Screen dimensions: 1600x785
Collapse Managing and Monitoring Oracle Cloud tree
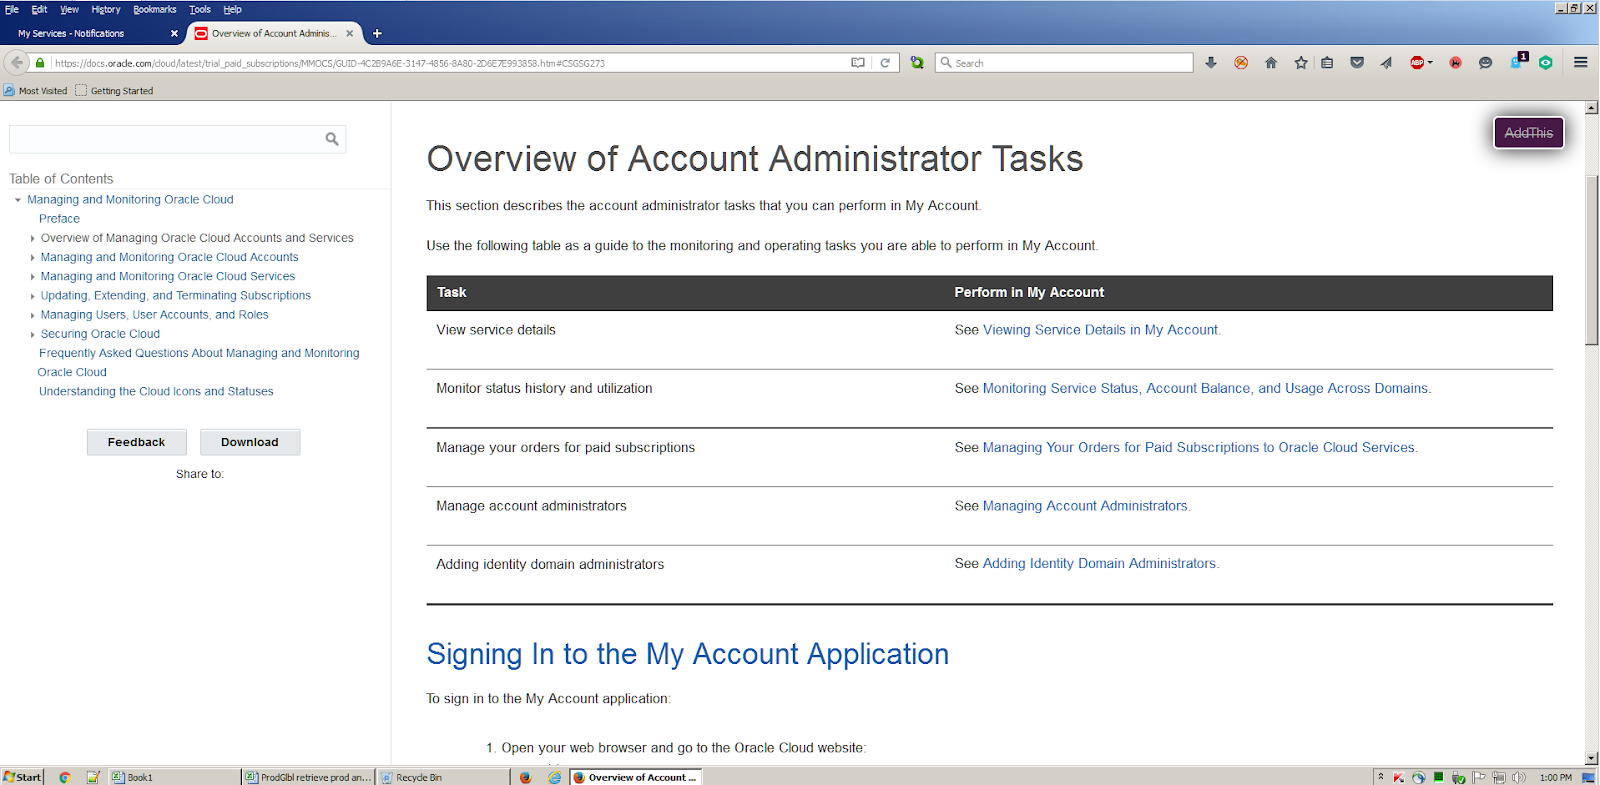pyautogui.click(x=18, y=200)
